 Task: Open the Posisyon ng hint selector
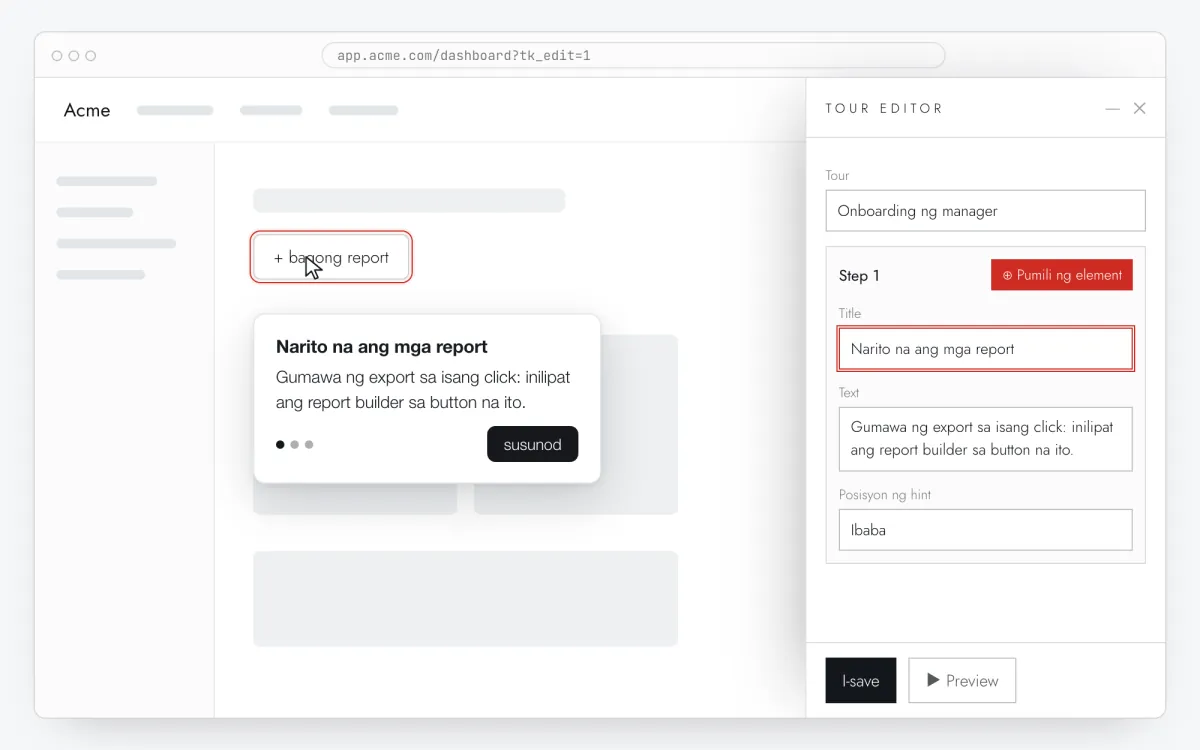pos(985,530)
